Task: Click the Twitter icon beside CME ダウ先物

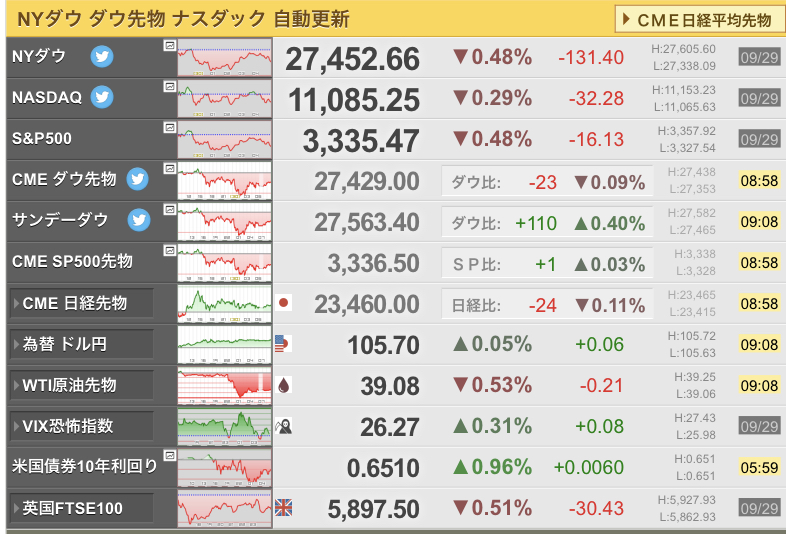Action: tap(137, 179)
